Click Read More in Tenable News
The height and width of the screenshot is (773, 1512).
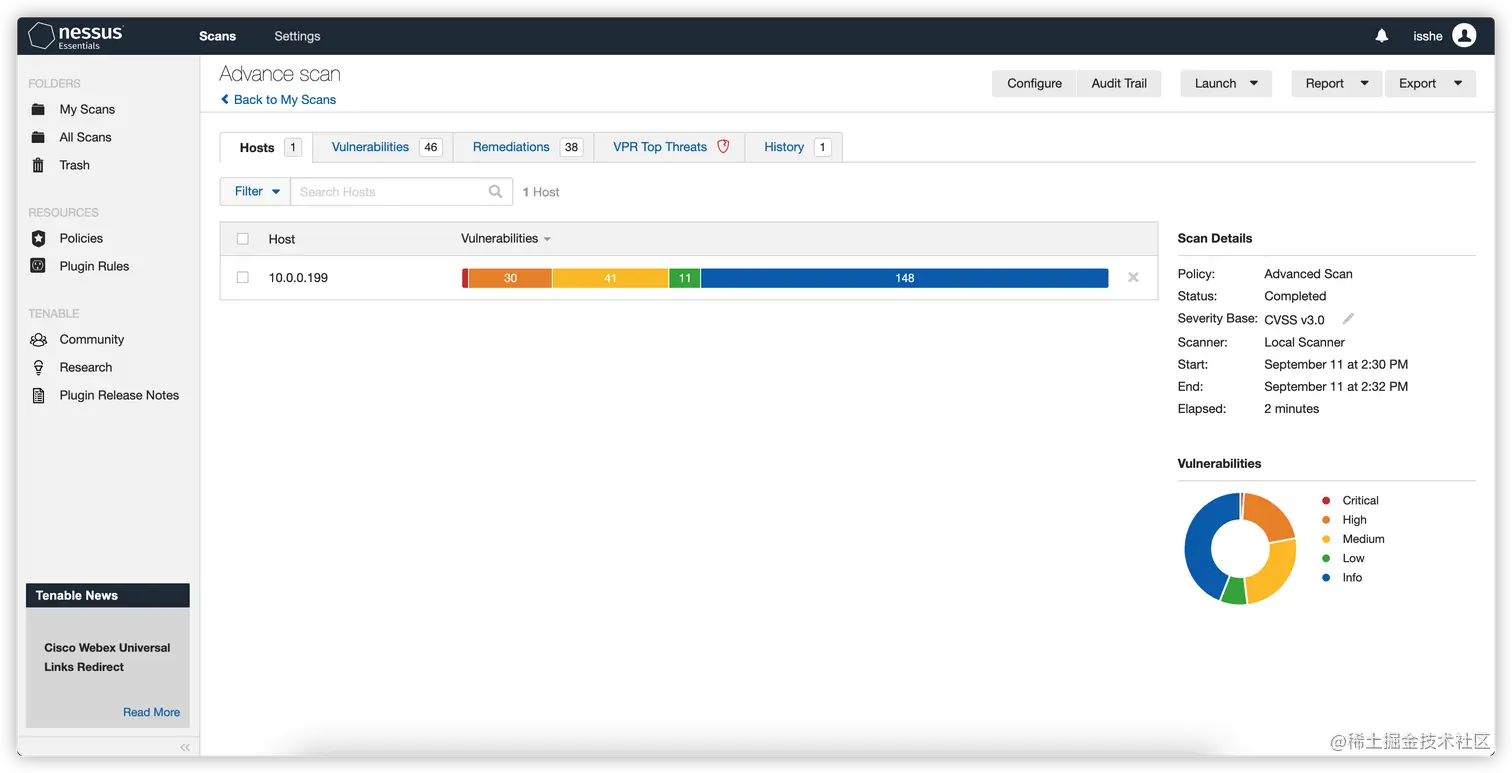151,712
